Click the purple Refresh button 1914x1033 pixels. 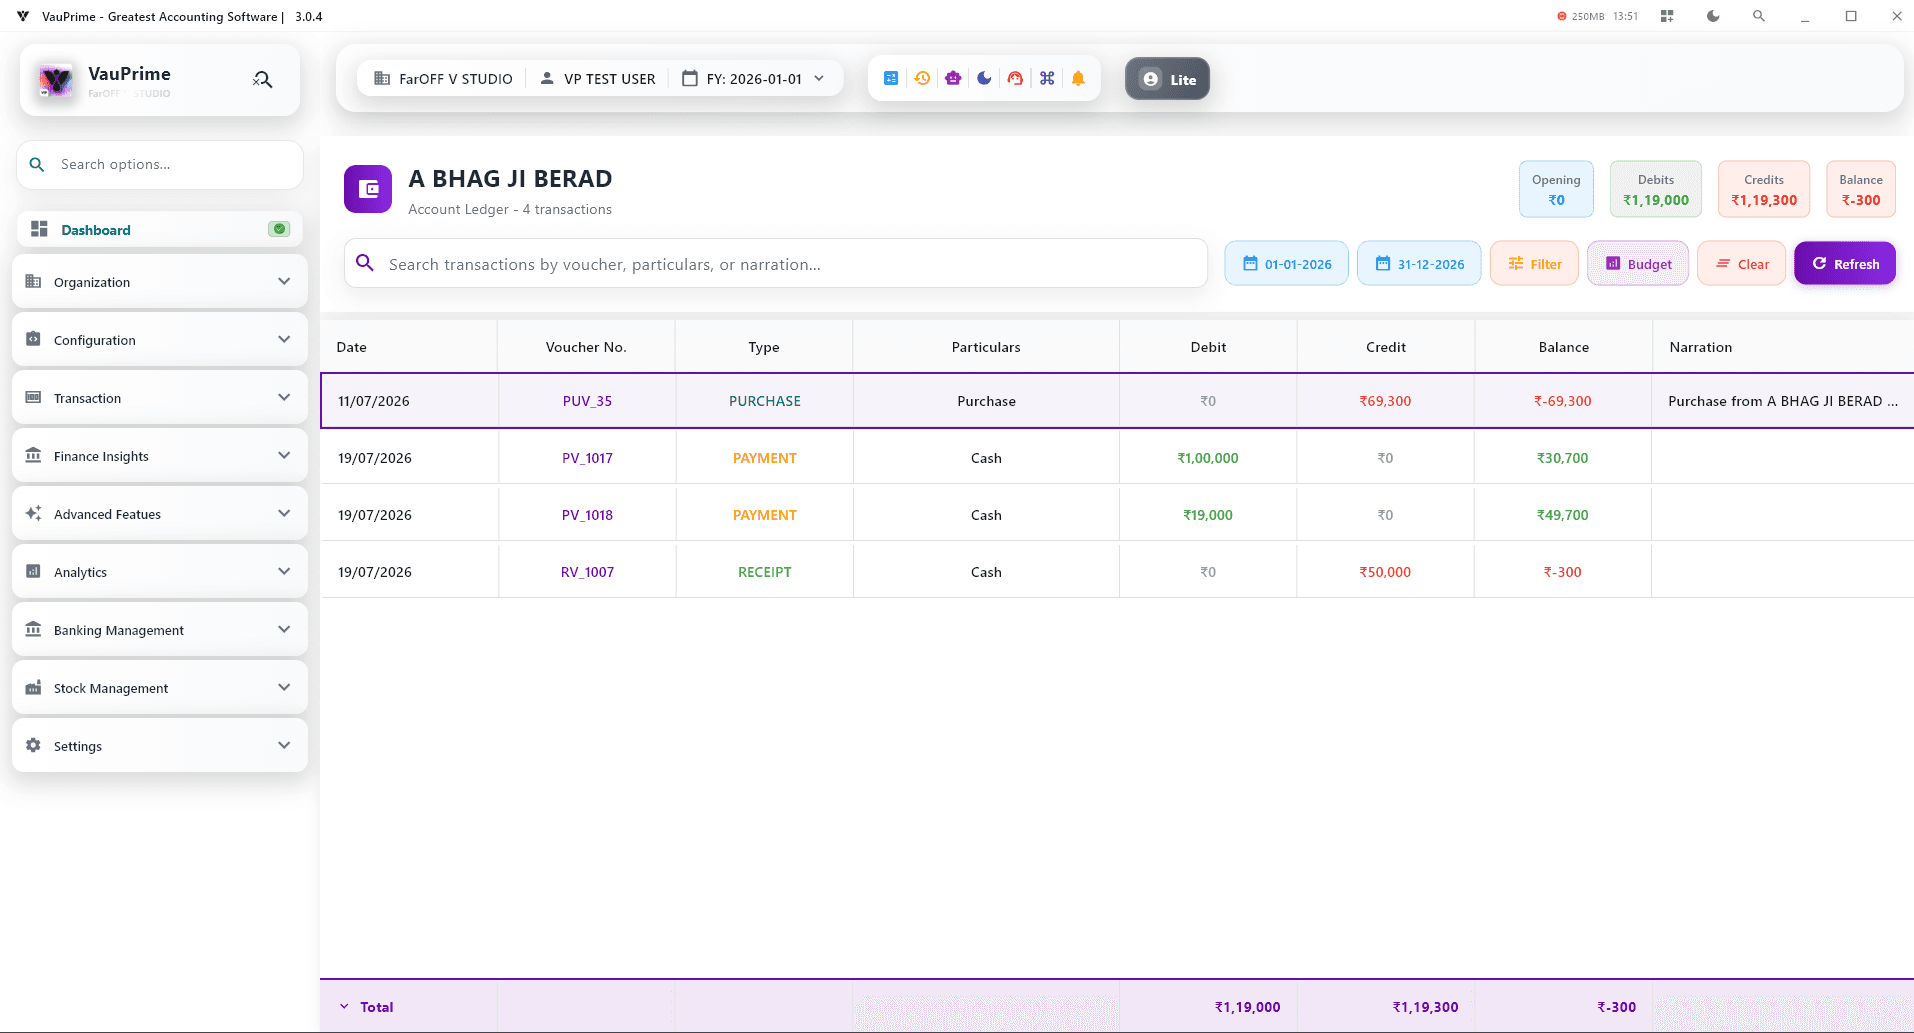pyautogui.click(x=1845, y=264)
